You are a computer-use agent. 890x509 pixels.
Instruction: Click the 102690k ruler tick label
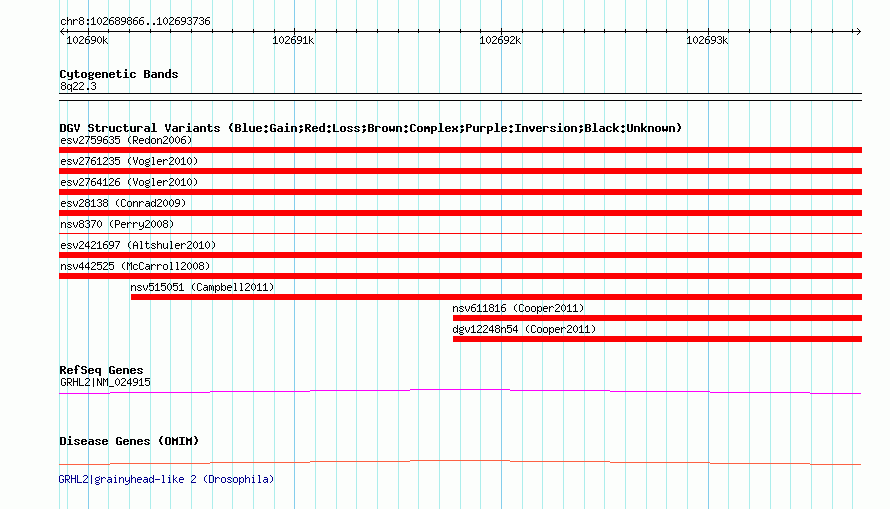87,40
